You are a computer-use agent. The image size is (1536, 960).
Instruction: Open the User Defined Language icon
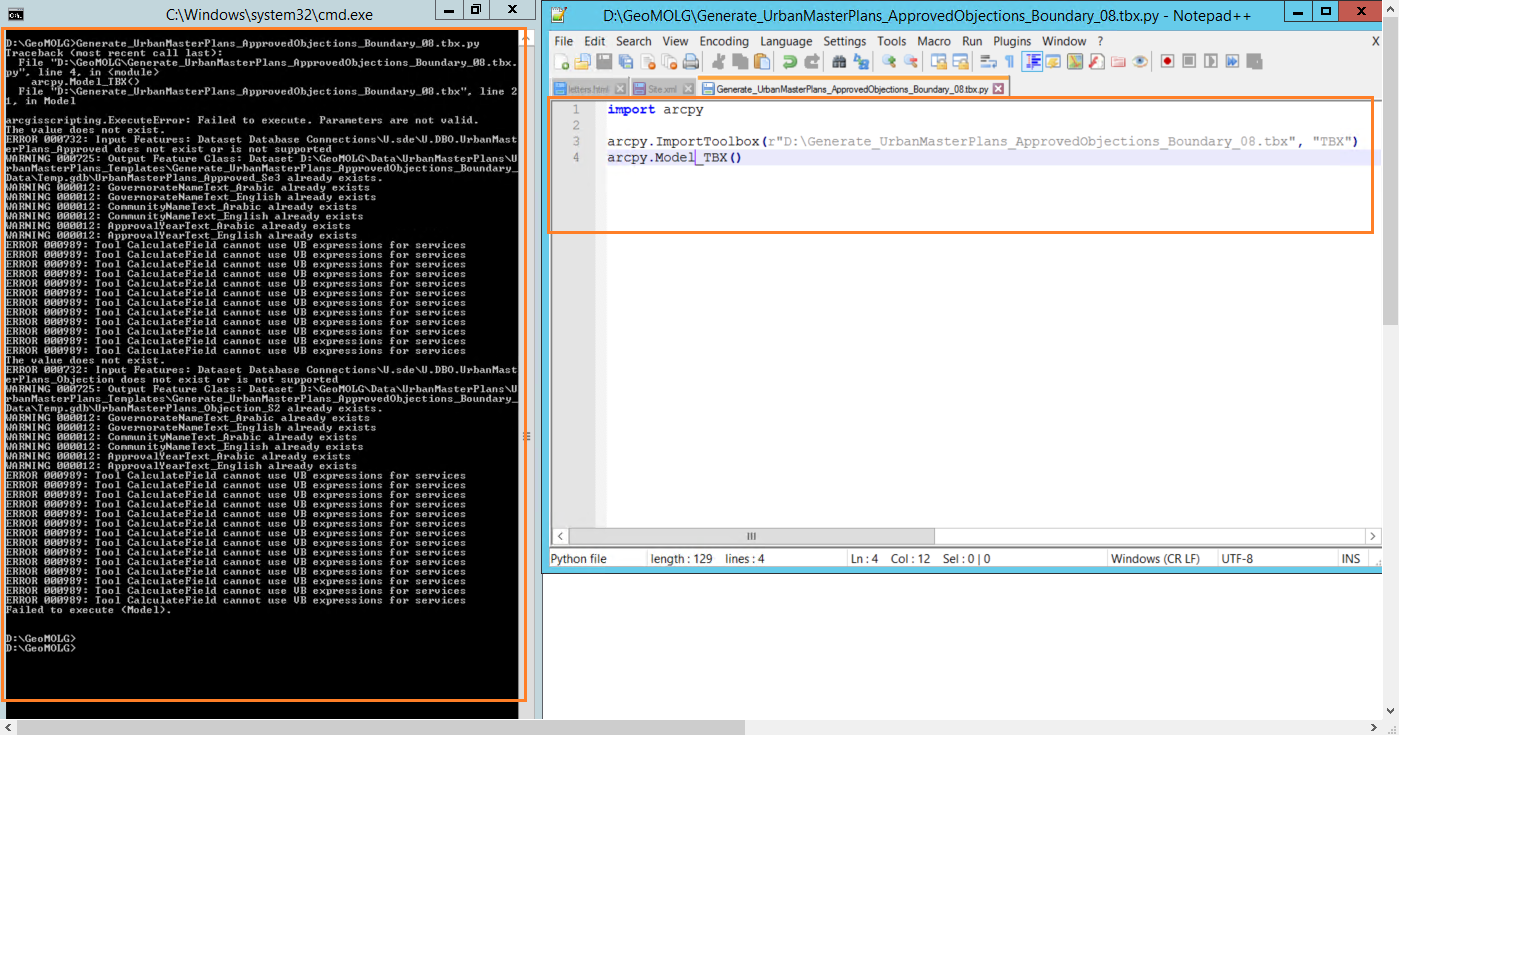(x=1053, y=62)
